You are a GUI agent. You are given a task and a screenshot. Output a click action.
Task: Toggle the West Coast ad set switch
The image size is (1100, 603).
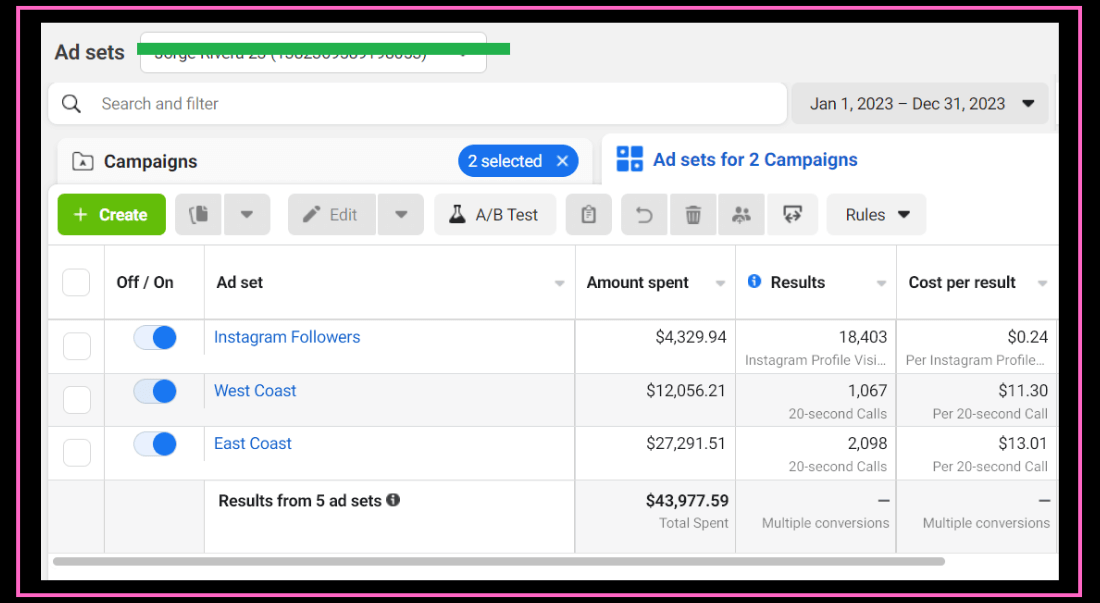click(155, 391)
